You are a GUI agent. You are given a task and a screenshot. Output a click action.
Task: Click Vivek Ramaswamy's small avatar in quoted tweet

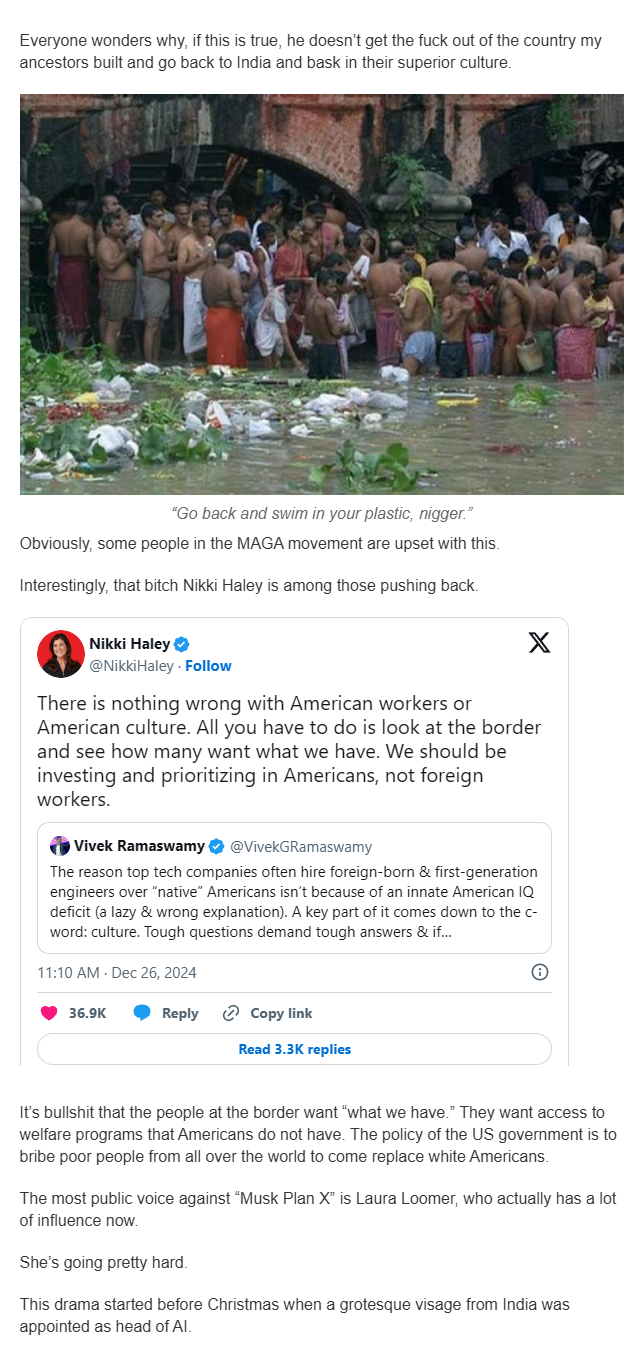60,846
